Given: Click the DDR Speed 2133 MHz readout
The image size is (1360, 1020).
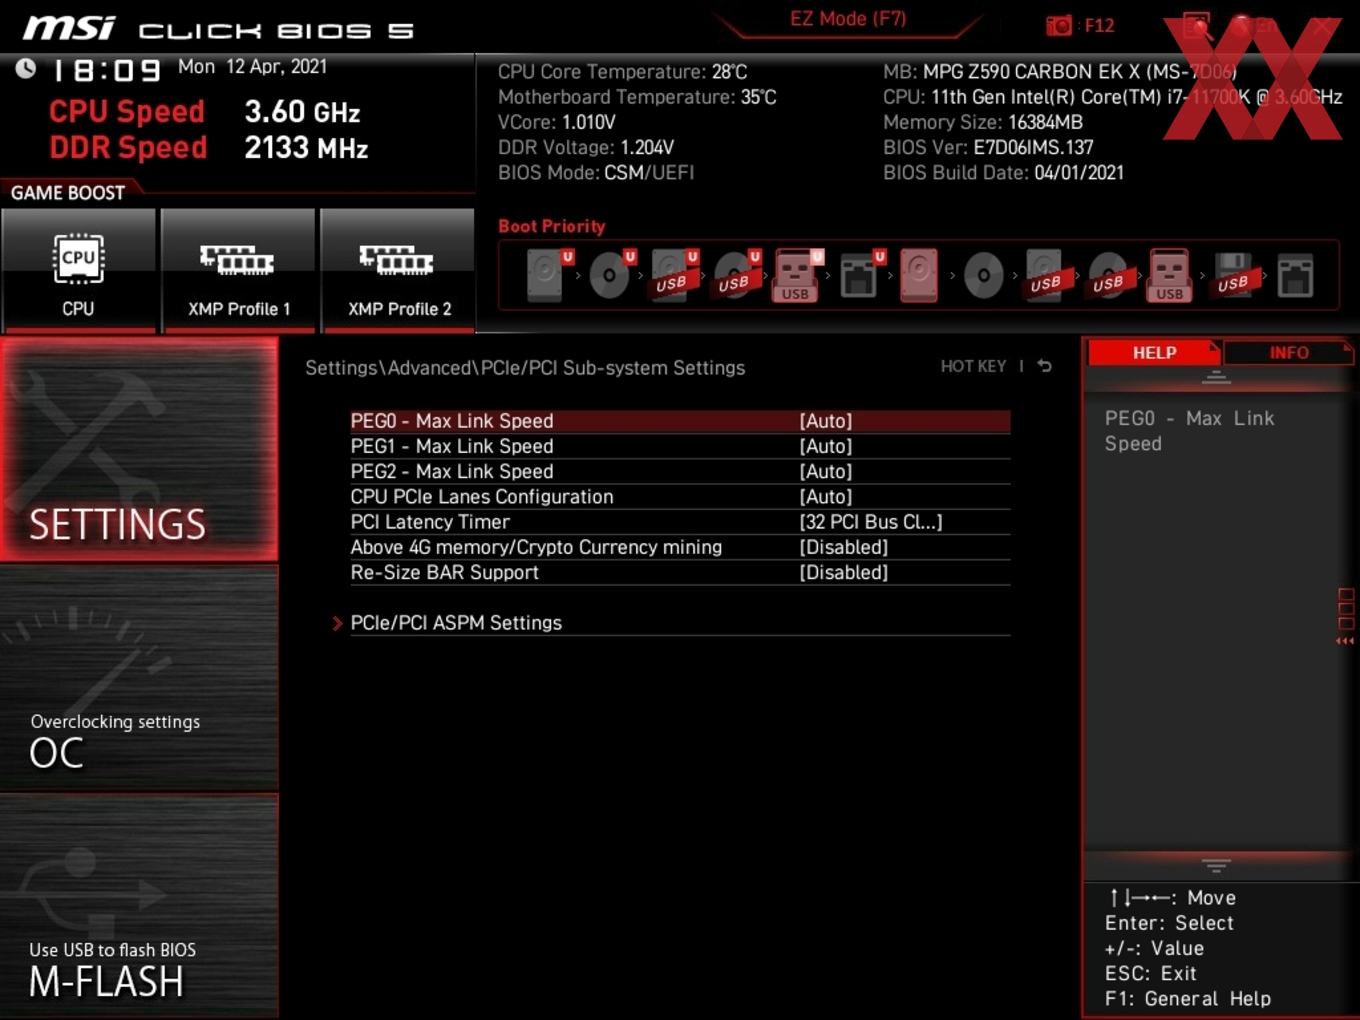Looking at the screenshot, I should pos(209,147).
